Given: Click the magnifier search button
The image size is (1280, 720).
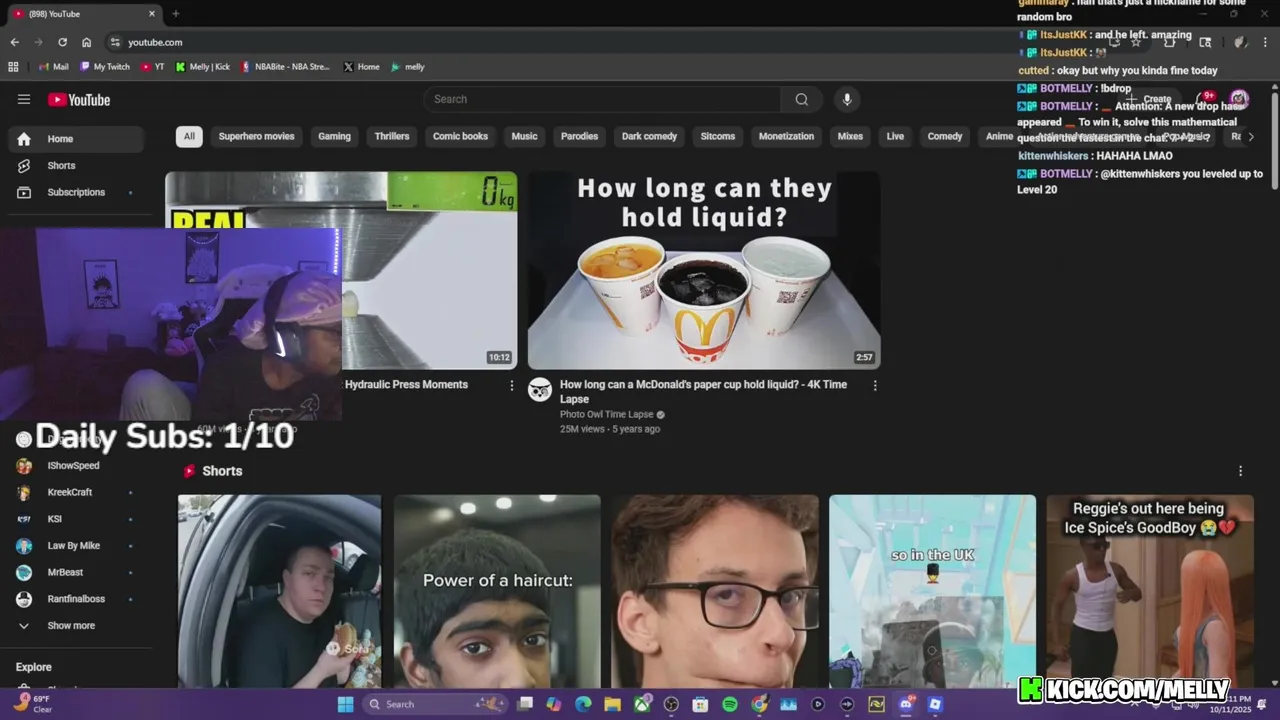Looking at the screenshot, I should [x=801, y=99].
